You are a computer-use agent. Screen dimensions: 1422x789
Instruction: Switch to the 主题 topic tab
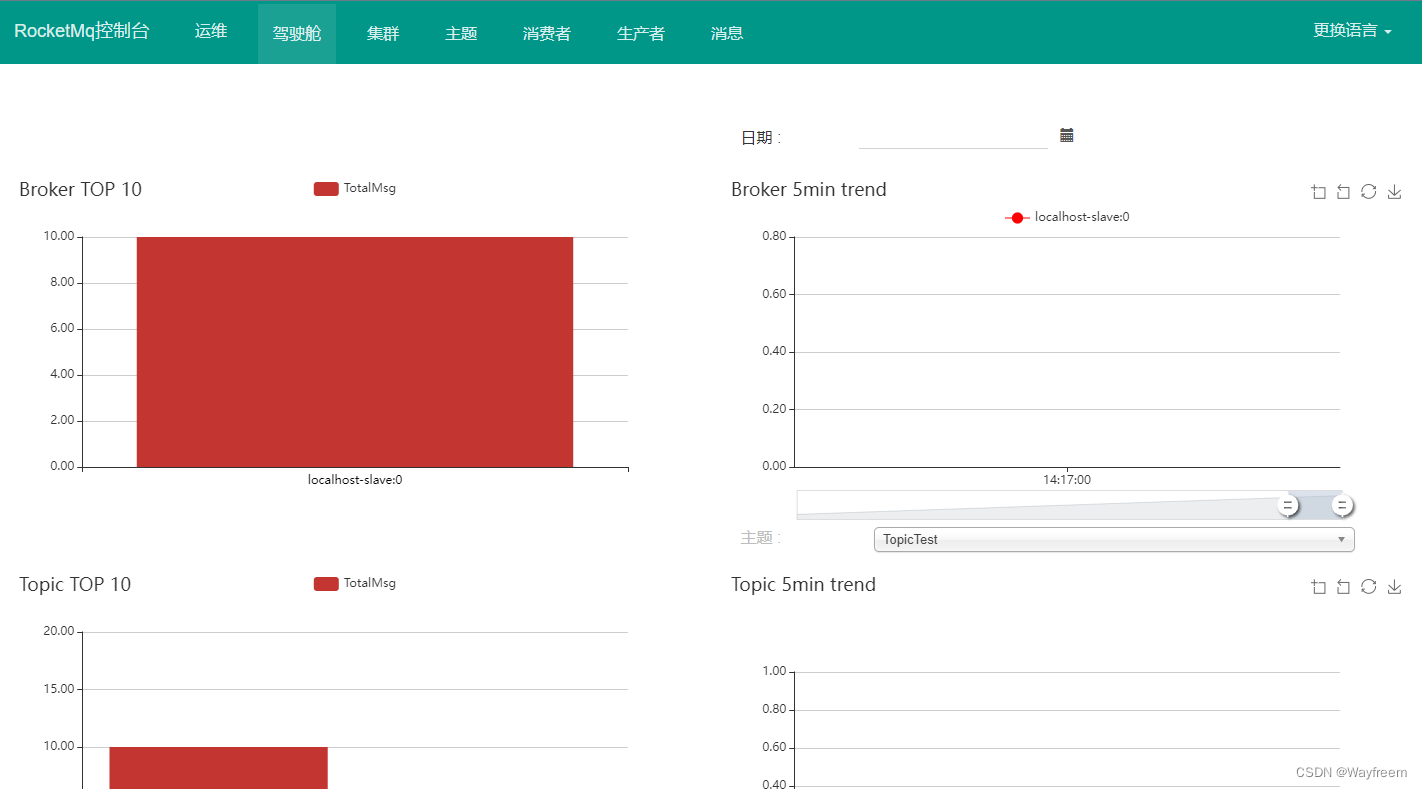461,33
